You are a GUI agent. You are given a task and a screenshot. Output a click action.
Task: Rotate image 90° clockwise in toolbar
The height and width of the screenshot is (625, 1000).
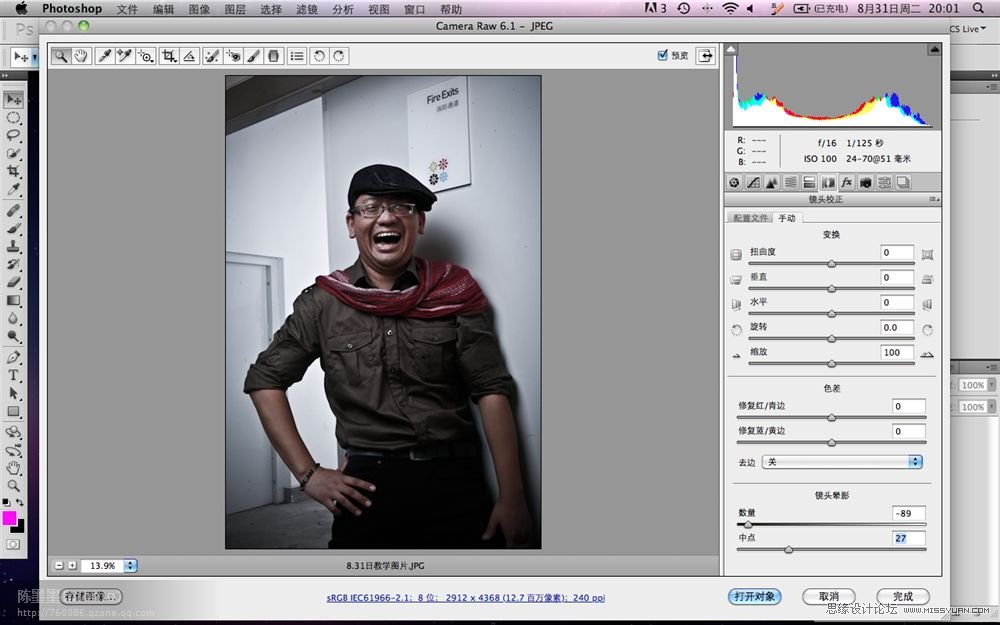click(339, 56)
